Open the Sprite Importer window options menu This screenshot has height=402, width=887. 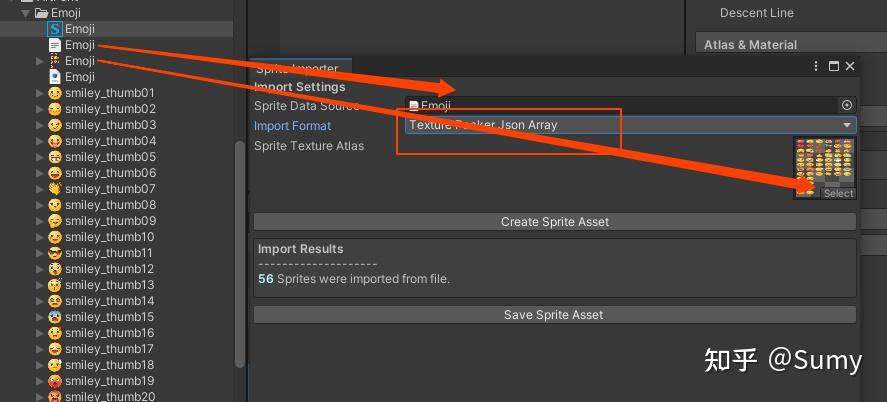point(817,66)
